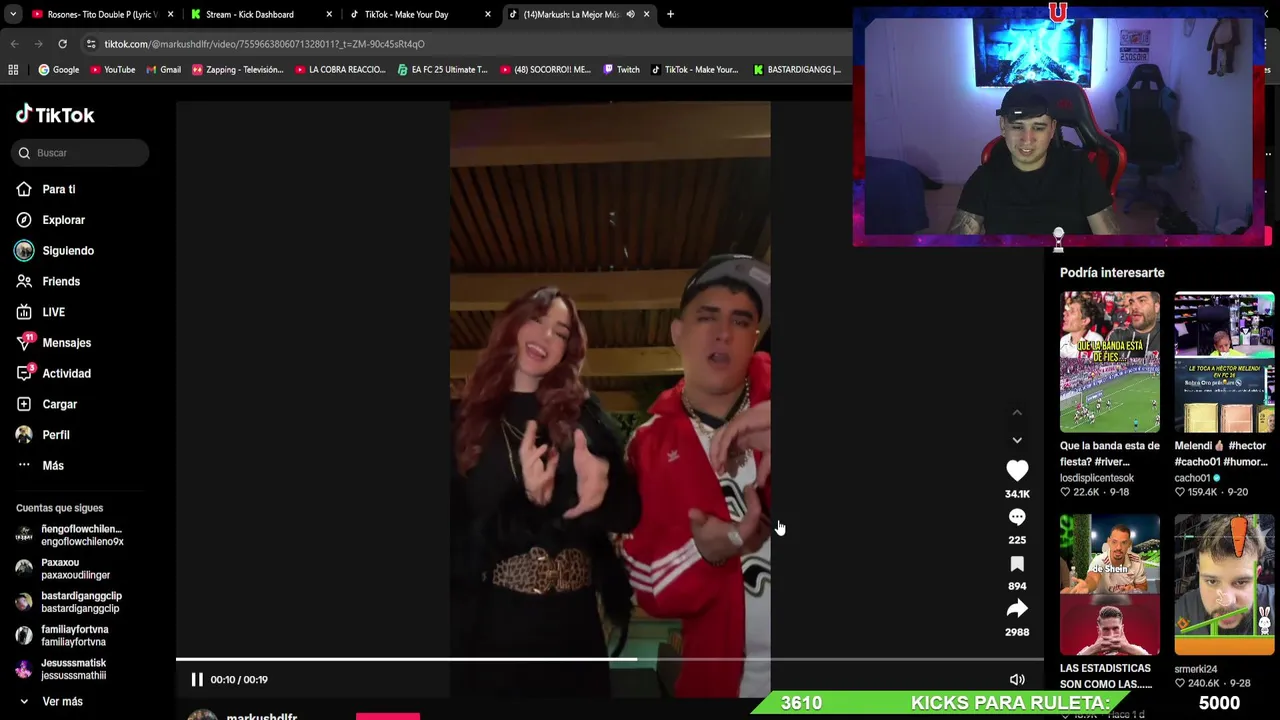1280x720 pixels.
Task: Open the TikTok logo home link
Action: (55, 115)
